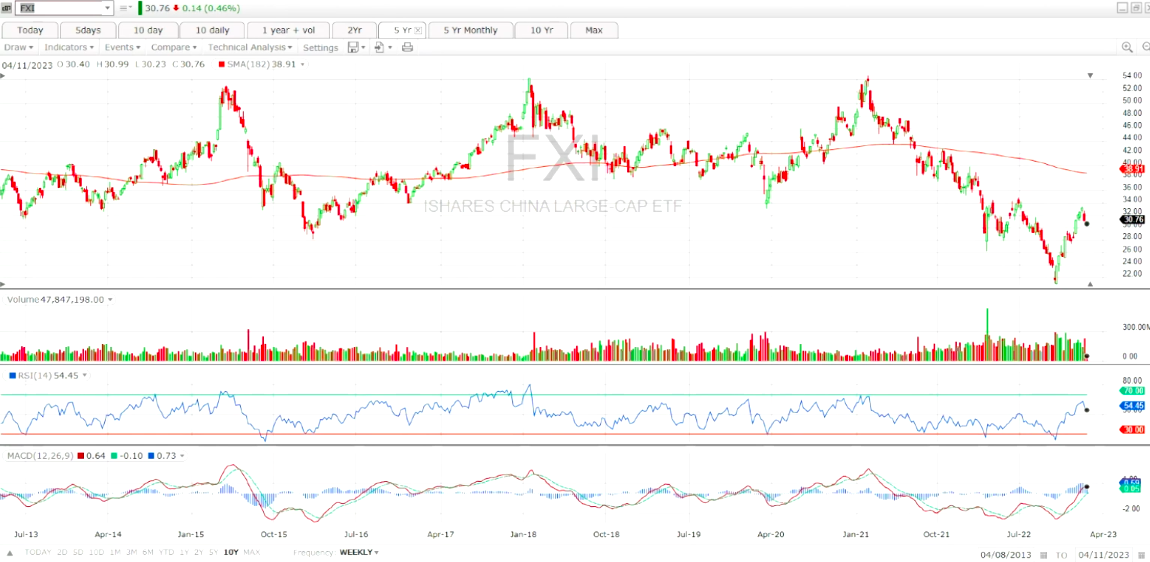1150x562 pixels.
Task: Click the blue RSI(14) color swatch
Action: pyautogui.click(x=12, y=375)
